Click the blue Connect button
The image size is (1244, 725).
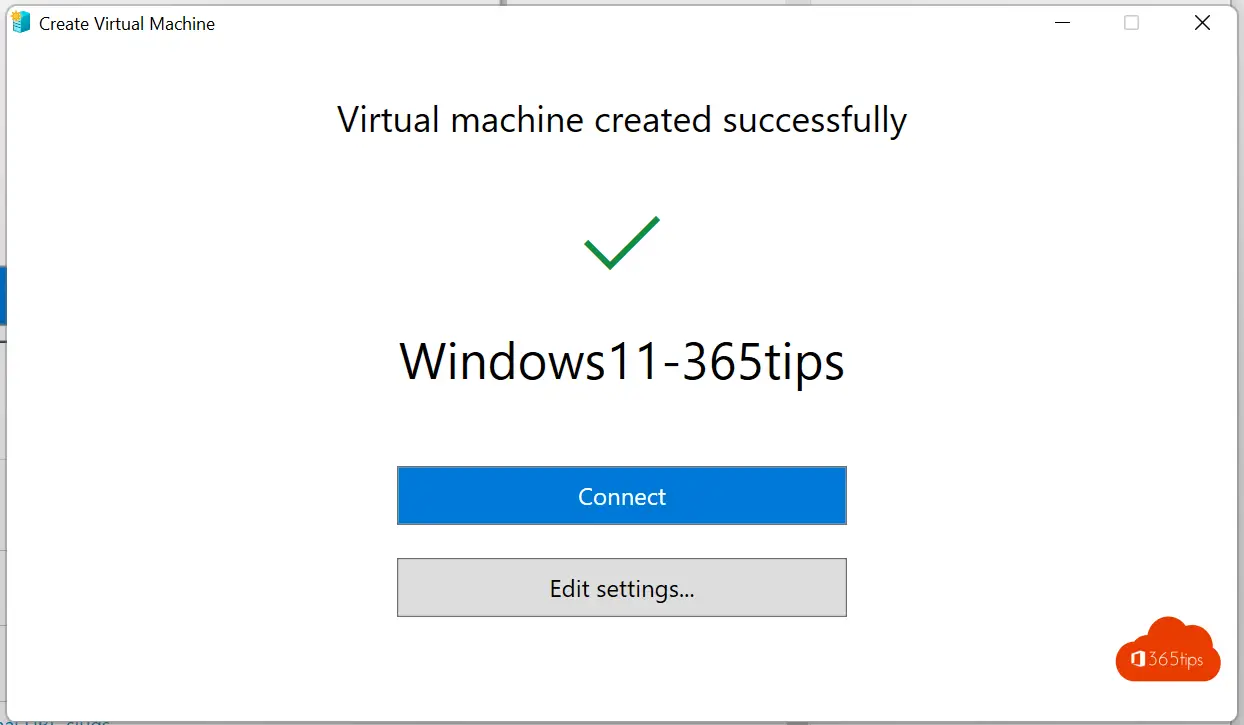pyautogui.click(x=621, y=496)
